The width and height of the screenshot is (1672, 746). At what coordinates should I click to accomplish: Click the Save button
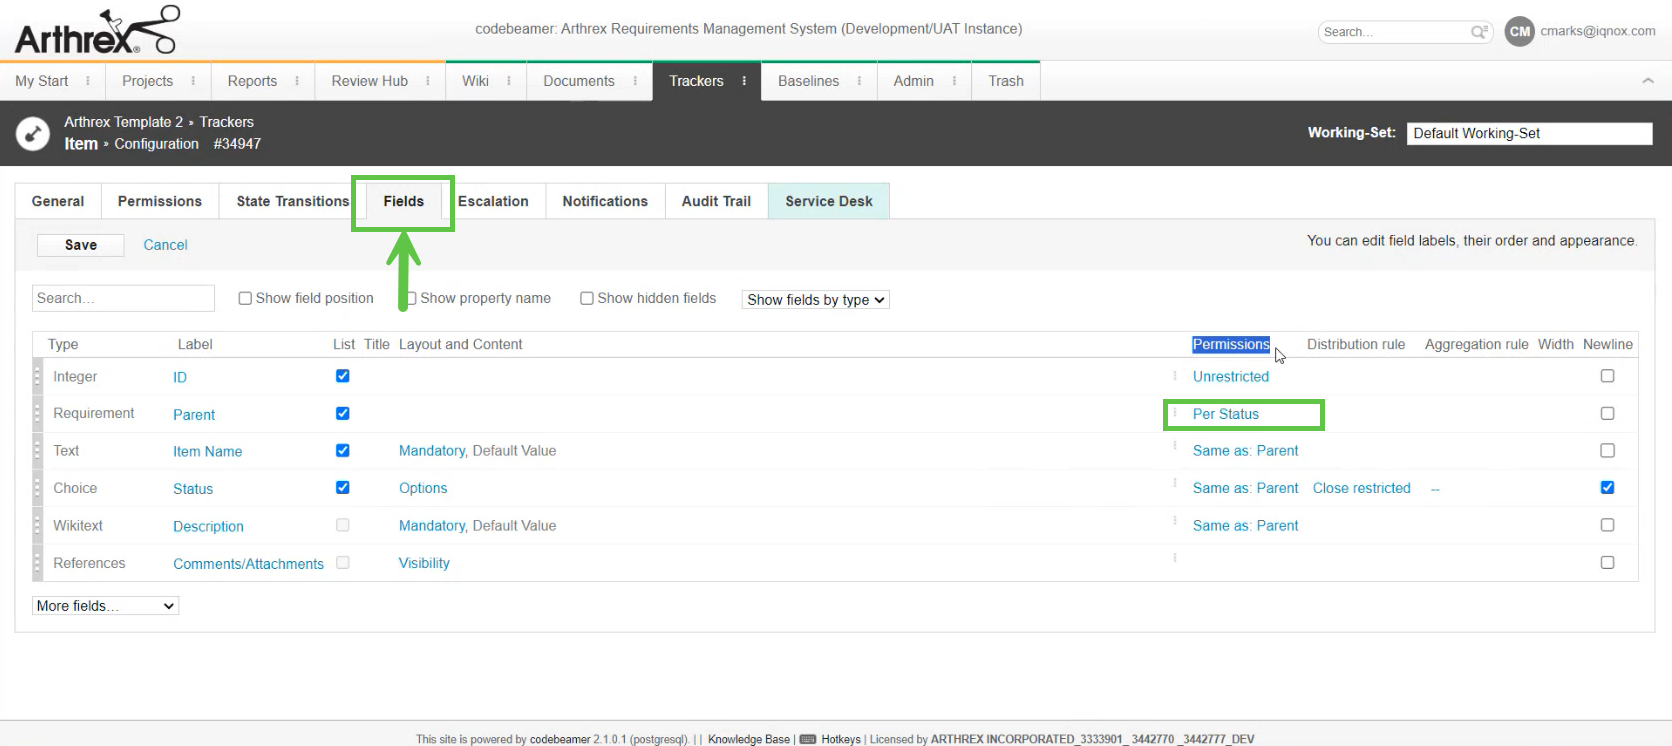coord(81,245)
